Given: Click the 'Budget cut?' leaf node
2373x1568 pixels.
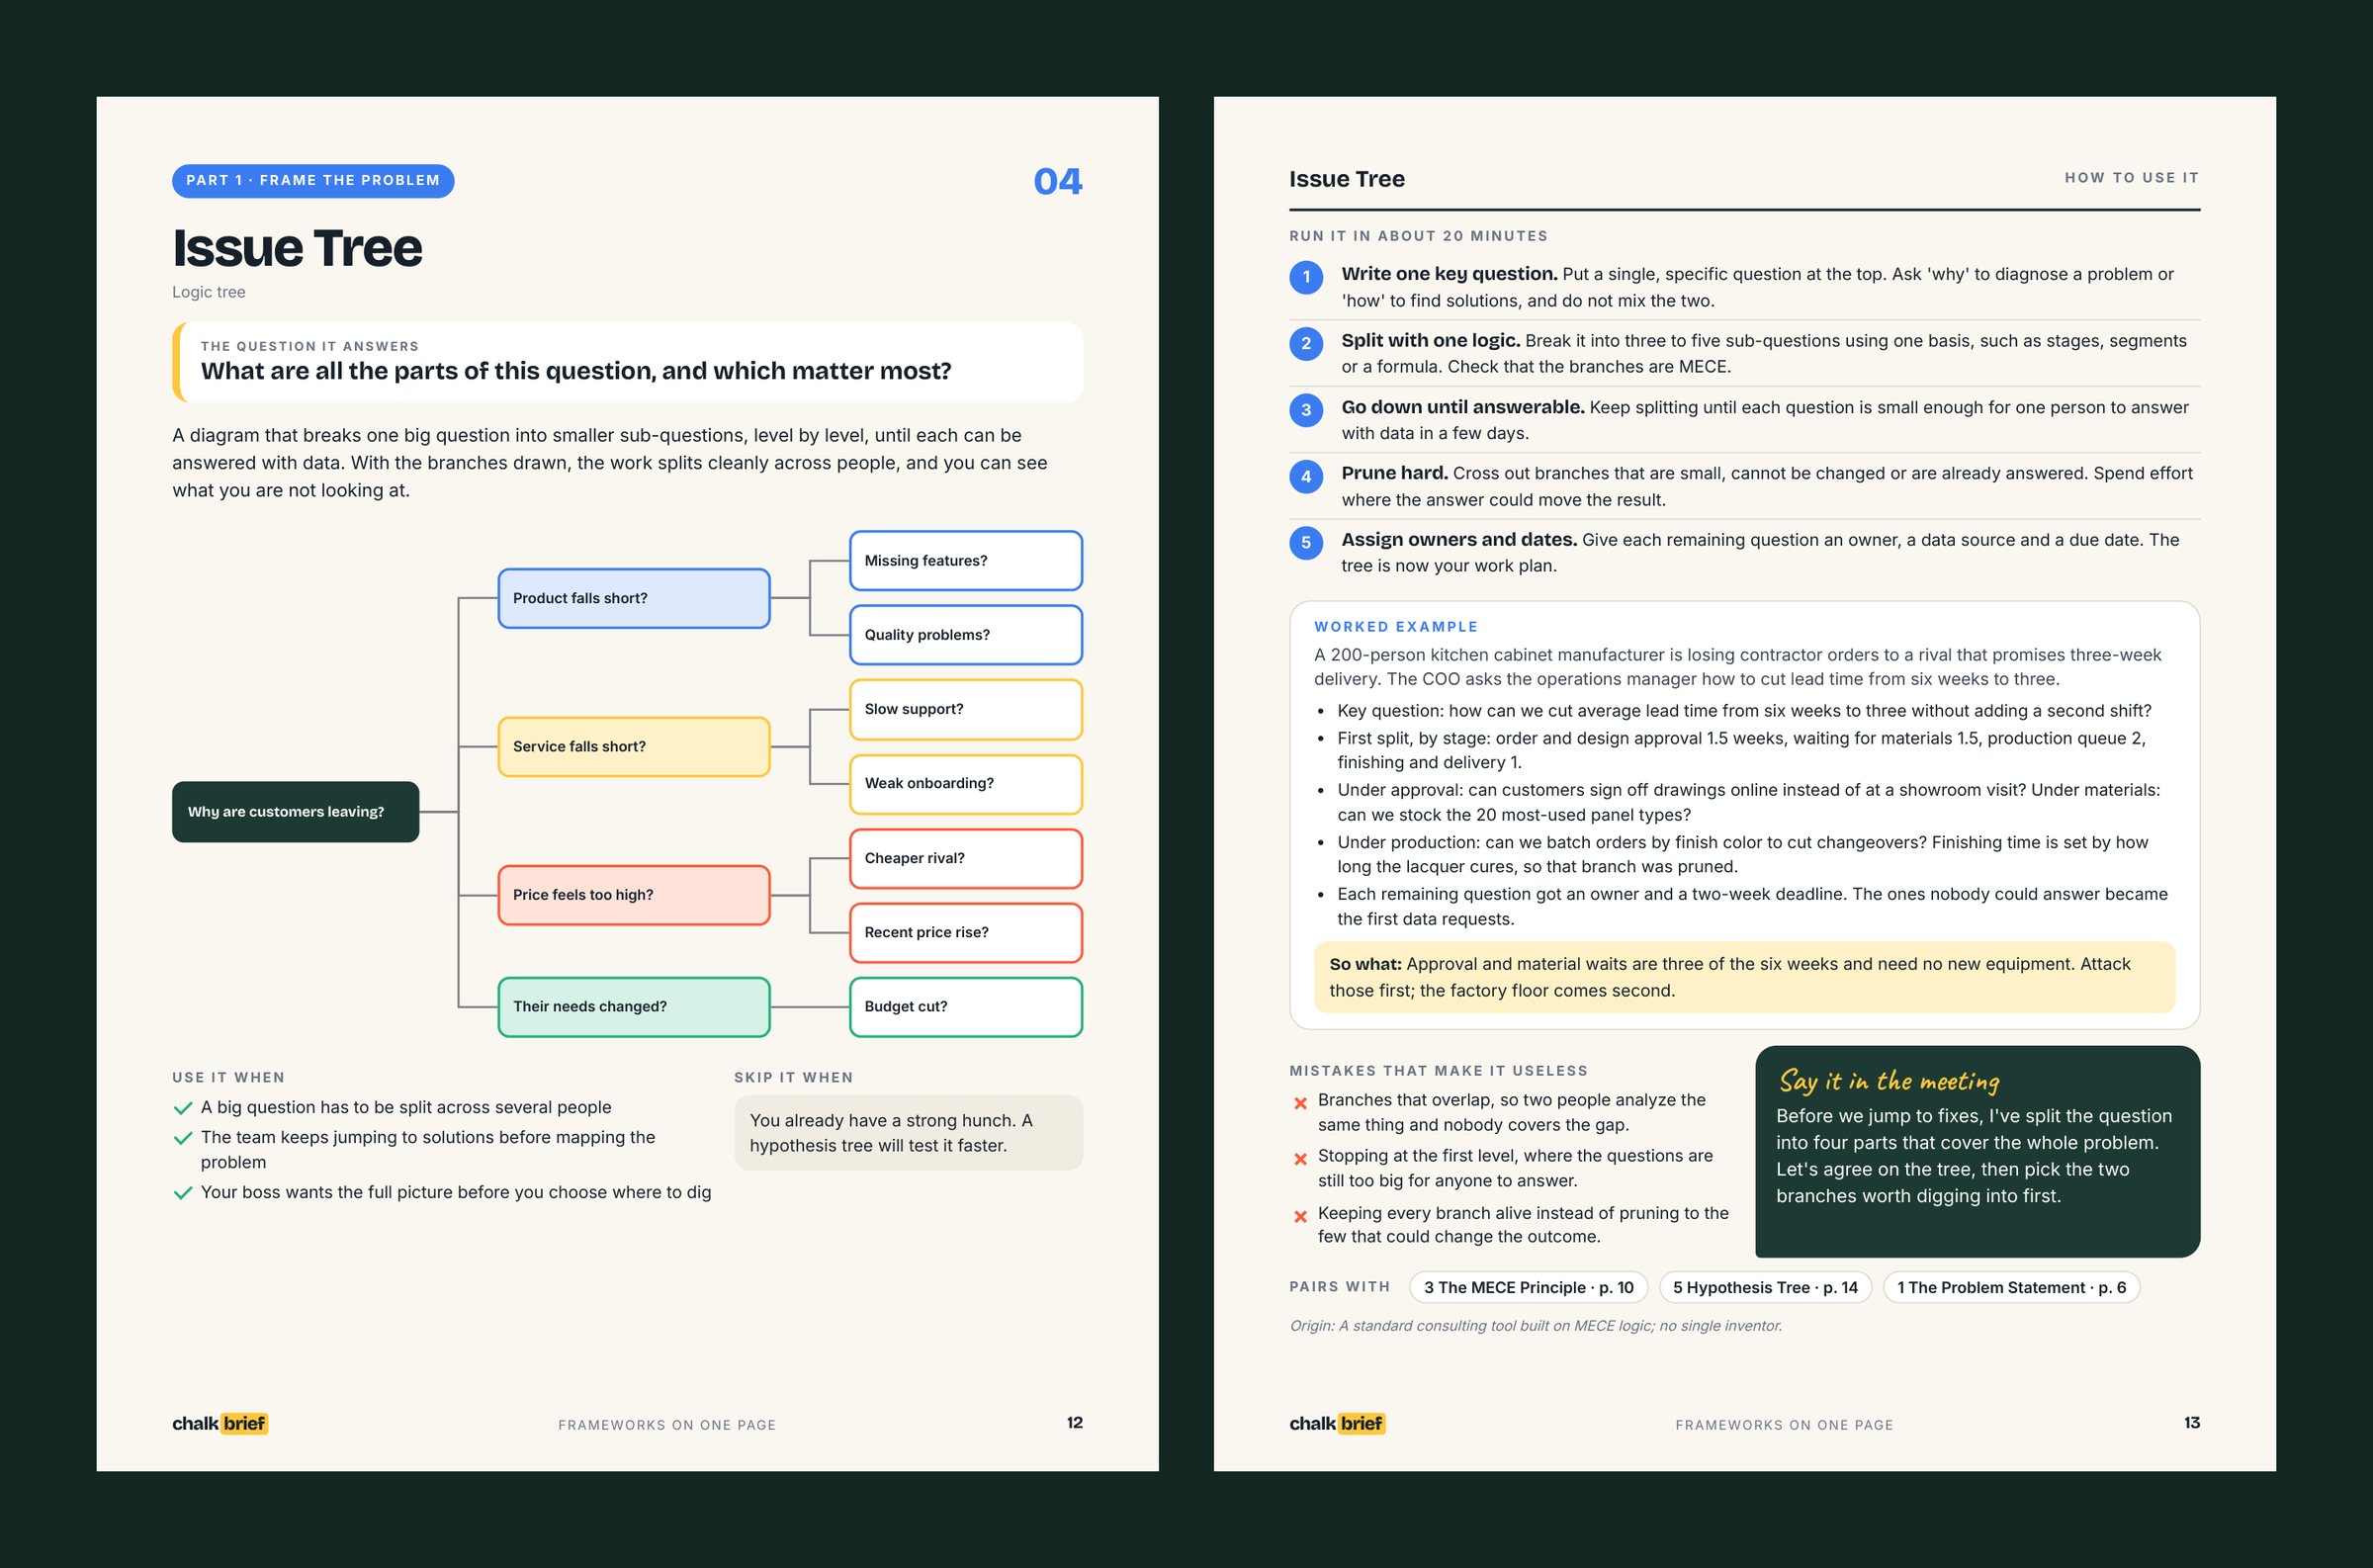Looking at the screenshot, I should click(966, 1007).
